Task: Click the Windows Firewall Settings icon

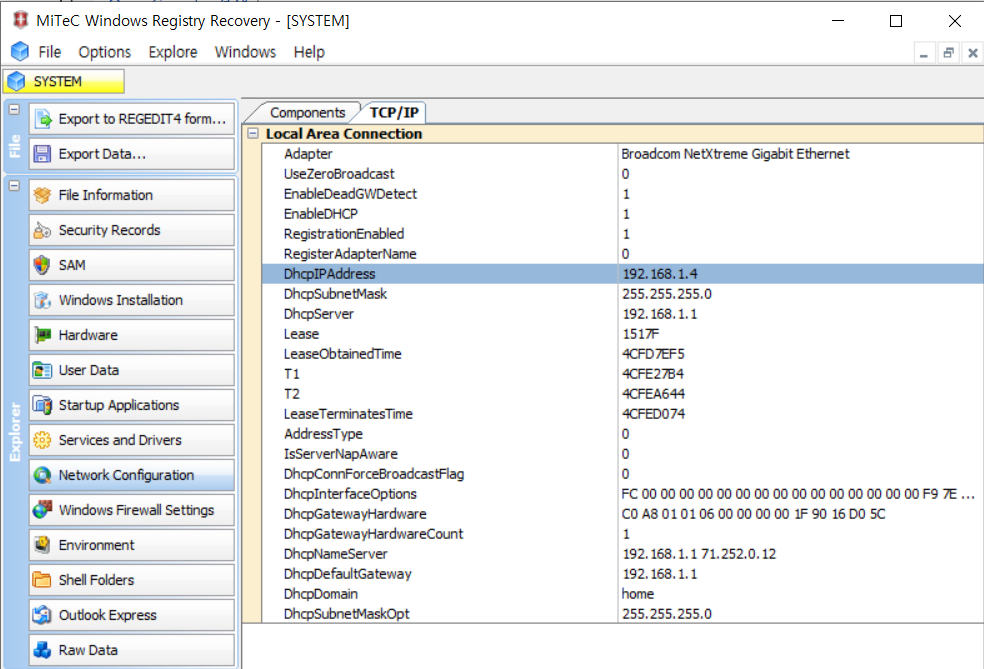Action: pyautogui.click(x=43, y=510)
